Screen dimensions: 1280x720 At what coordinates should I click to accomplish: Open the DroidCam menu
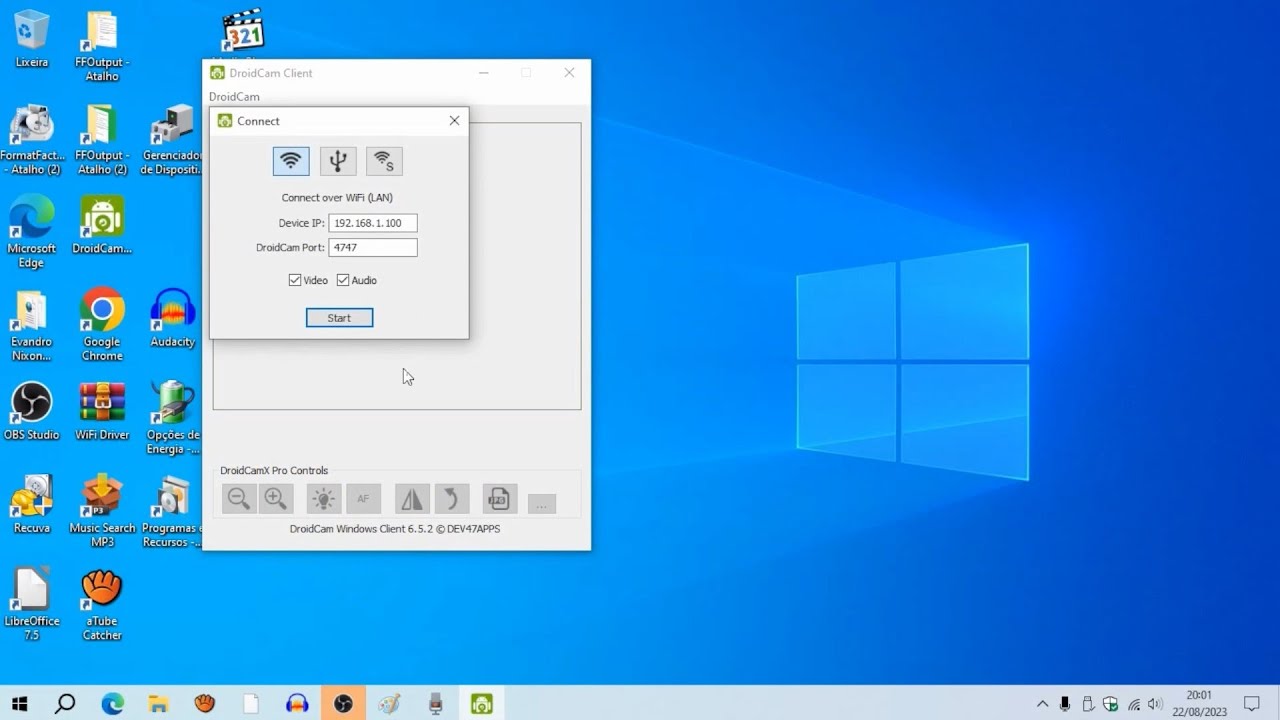click(x=234, y=97)
